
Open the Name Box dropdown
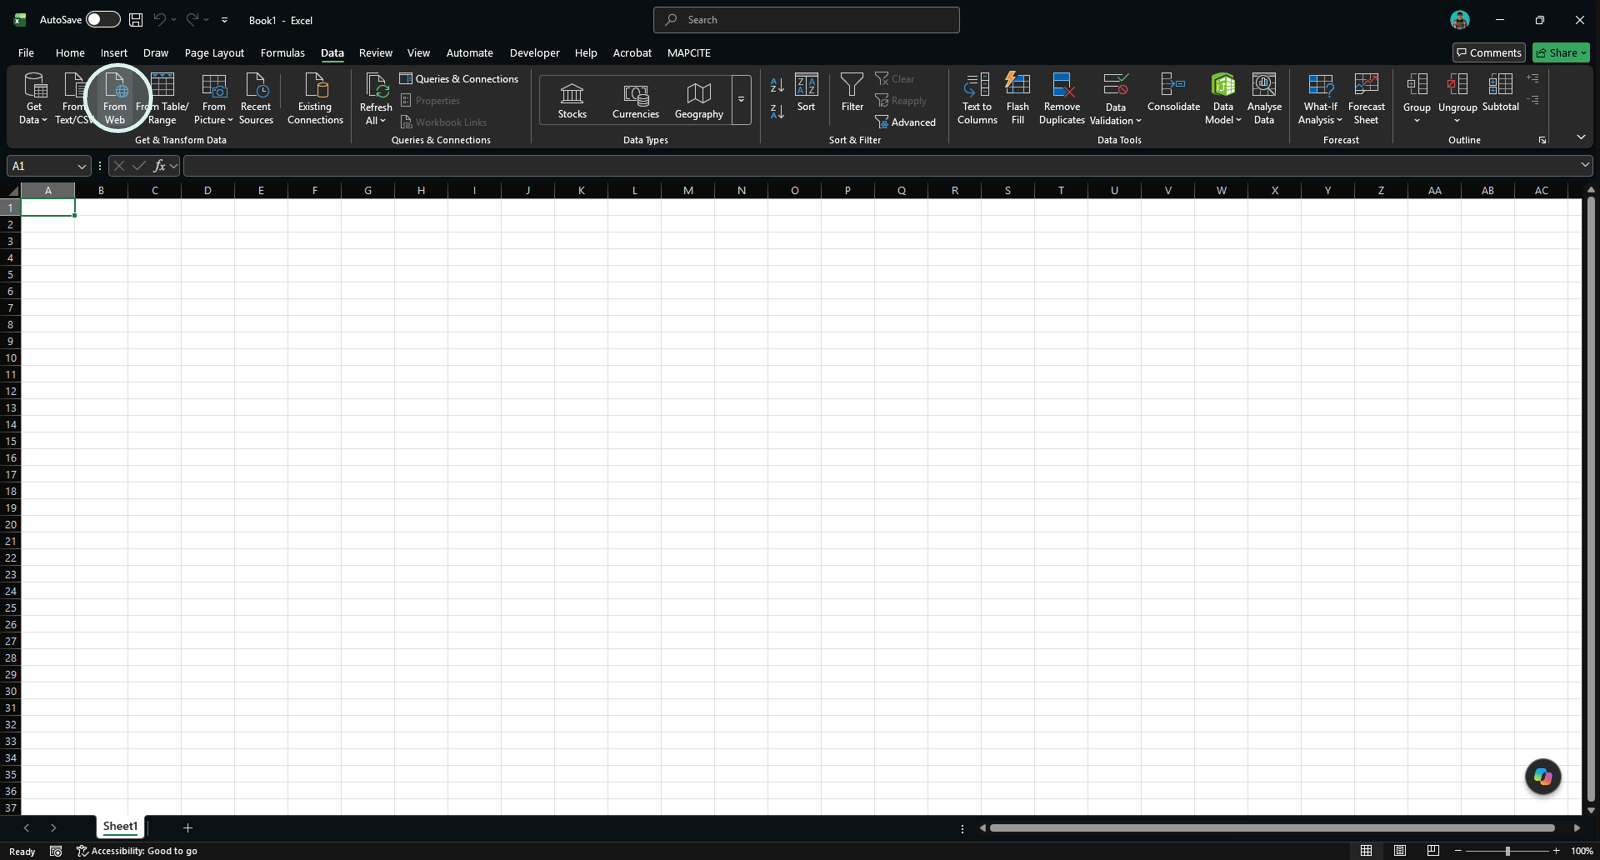coord(81,166)
